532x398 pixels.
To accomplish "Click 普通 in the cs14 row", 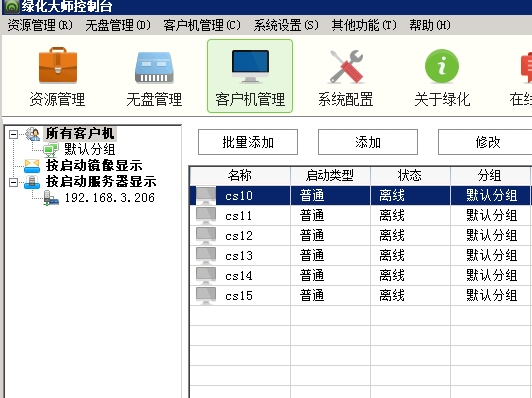I will pyautogui.click(x=312, y=276).
